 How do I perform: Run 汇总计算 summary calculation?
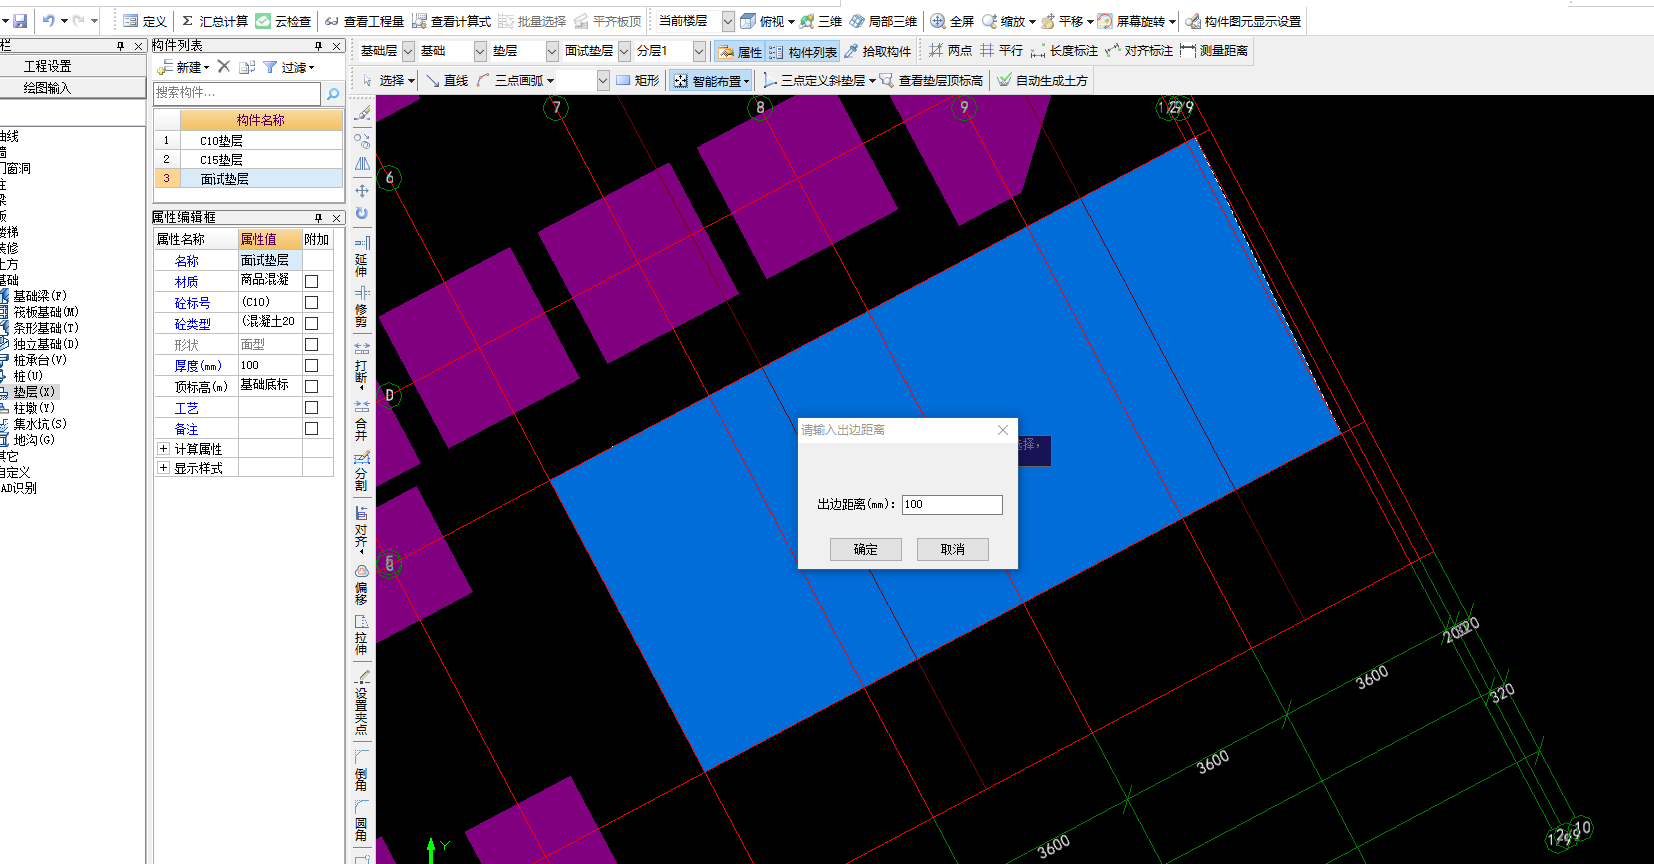[x=214, y=21]
